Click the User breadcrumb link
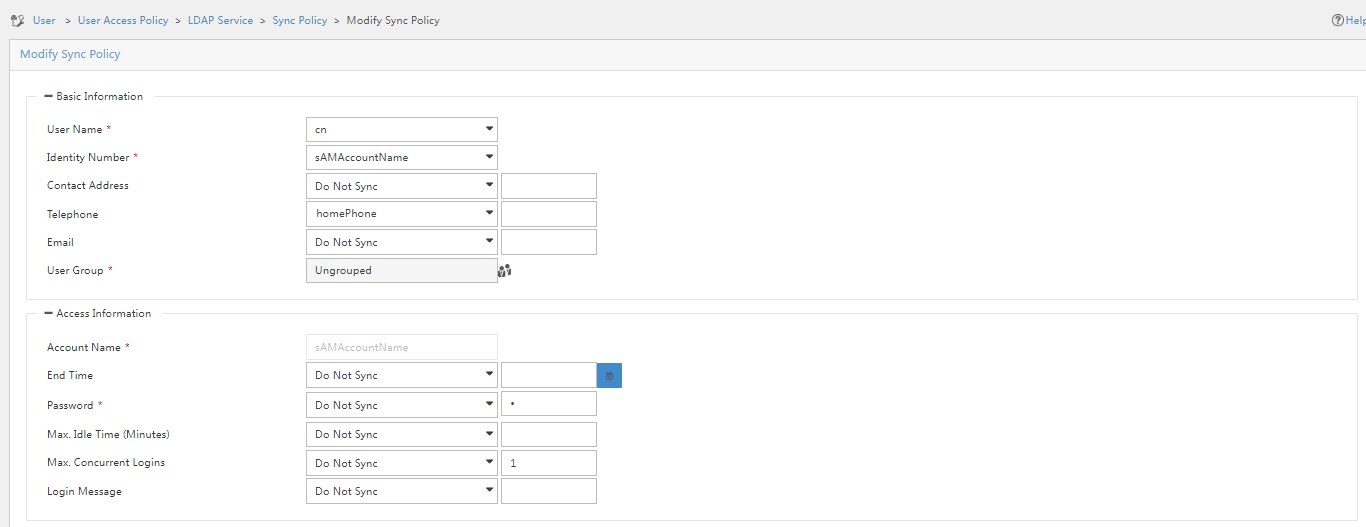 coord(44,20)
